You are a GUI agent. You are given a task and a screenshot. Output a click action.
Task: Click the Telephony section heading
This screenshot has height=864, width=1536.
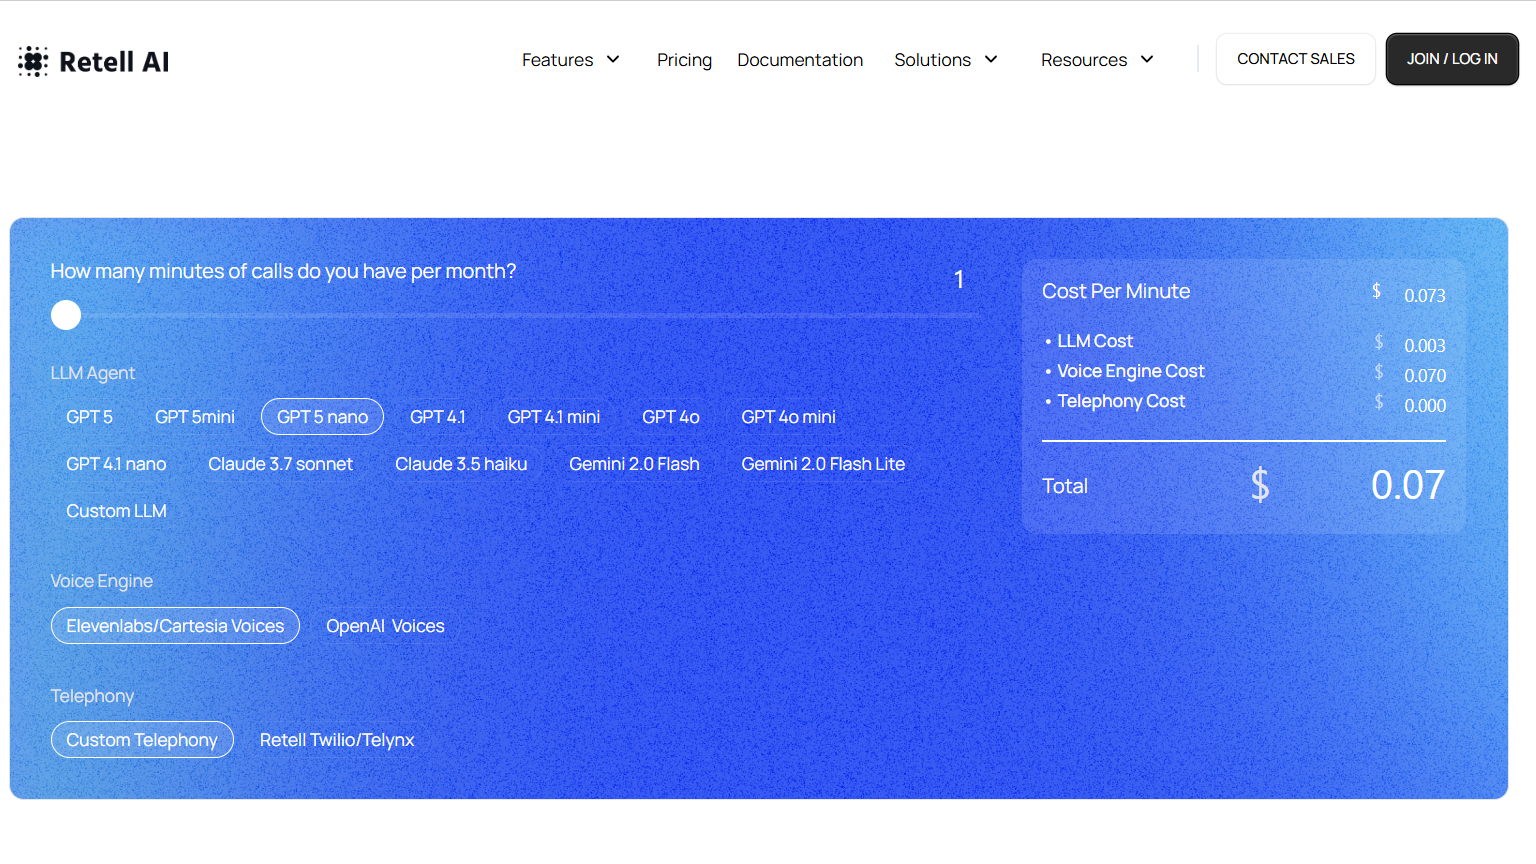[x=92, y=696]
